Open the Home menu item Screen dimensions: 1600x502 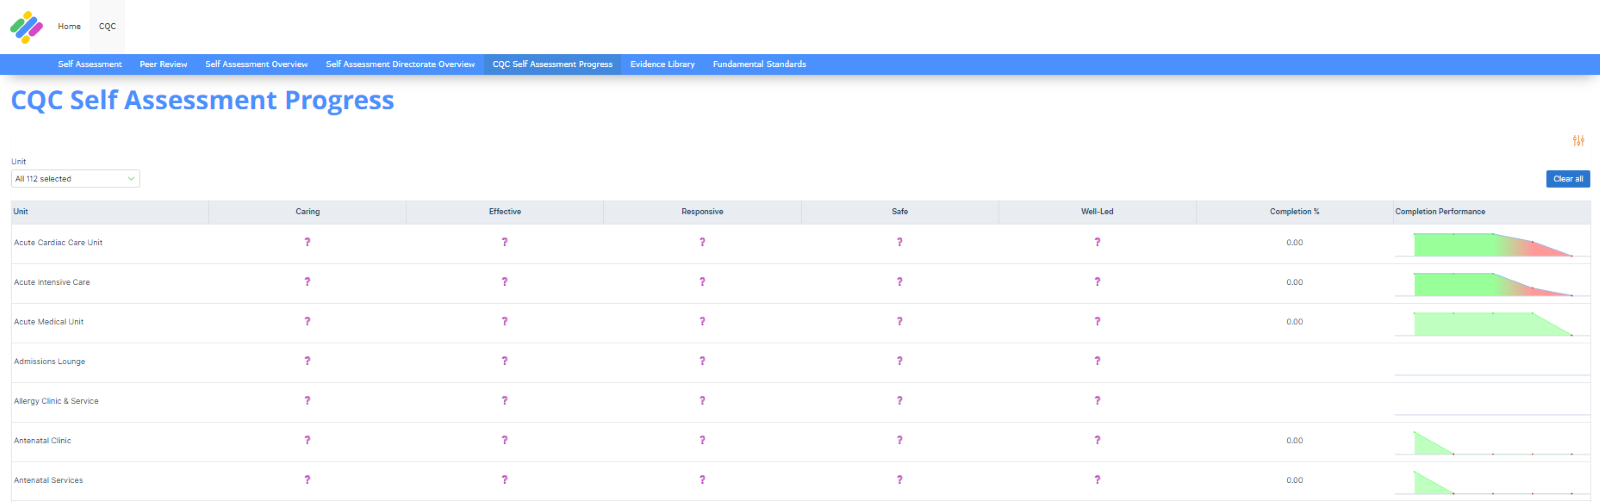click(69, 26)
